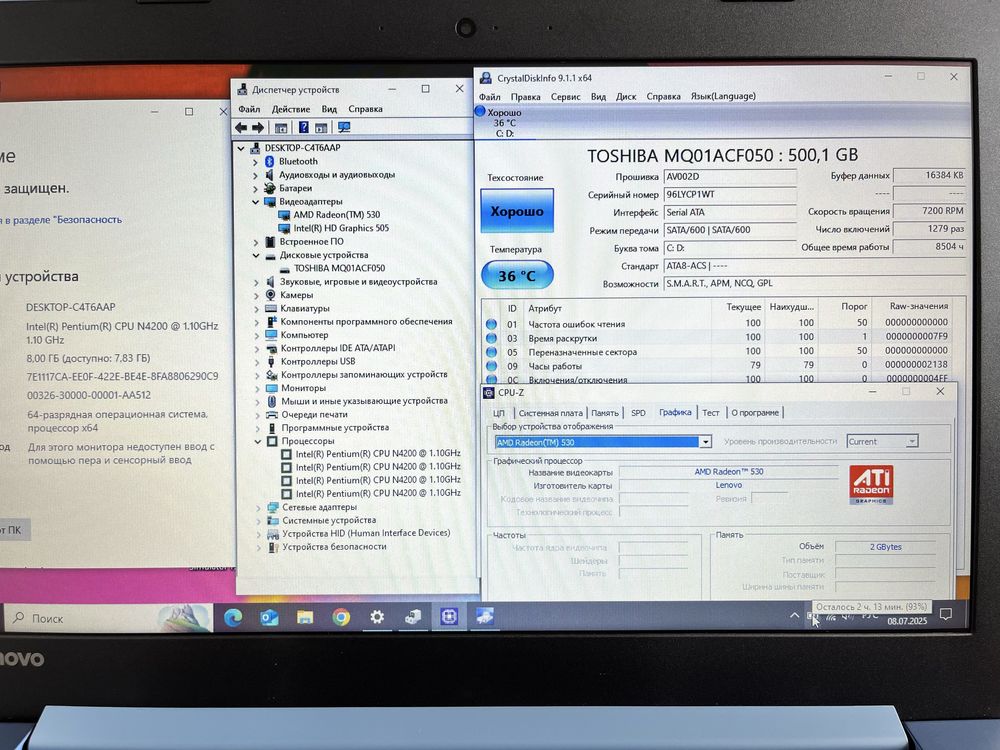Click the Bluetooth icon in the device tree

(x=270, y=161)
